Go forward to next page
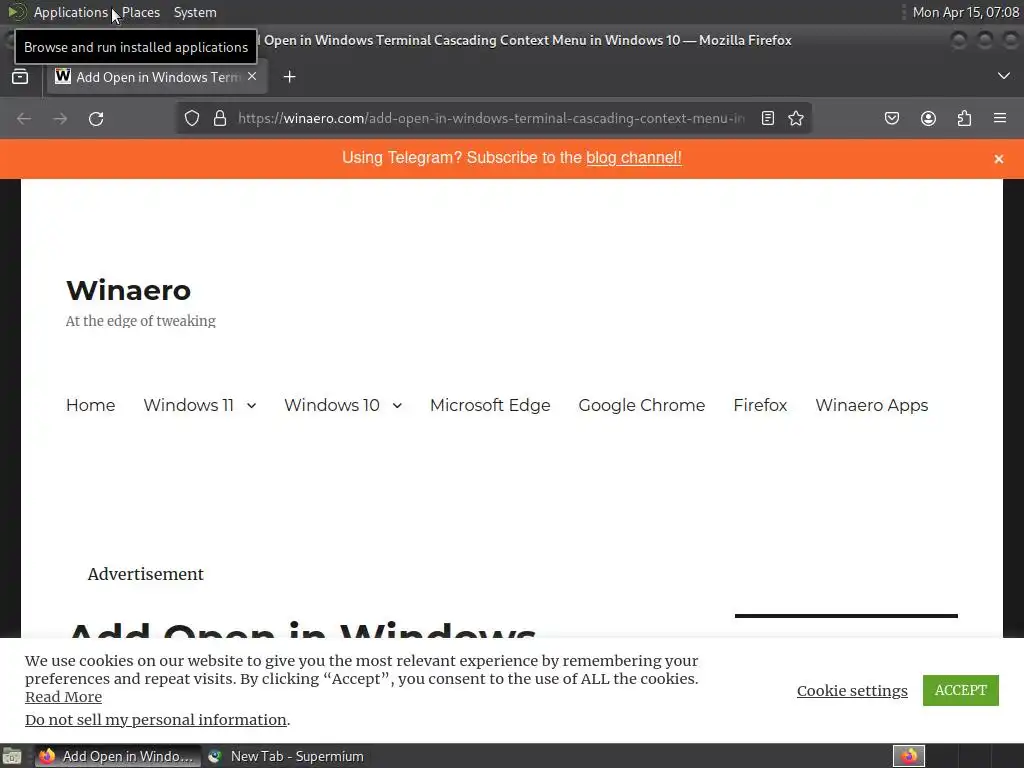Screen dimensions: 1024x768 point(60,118)
